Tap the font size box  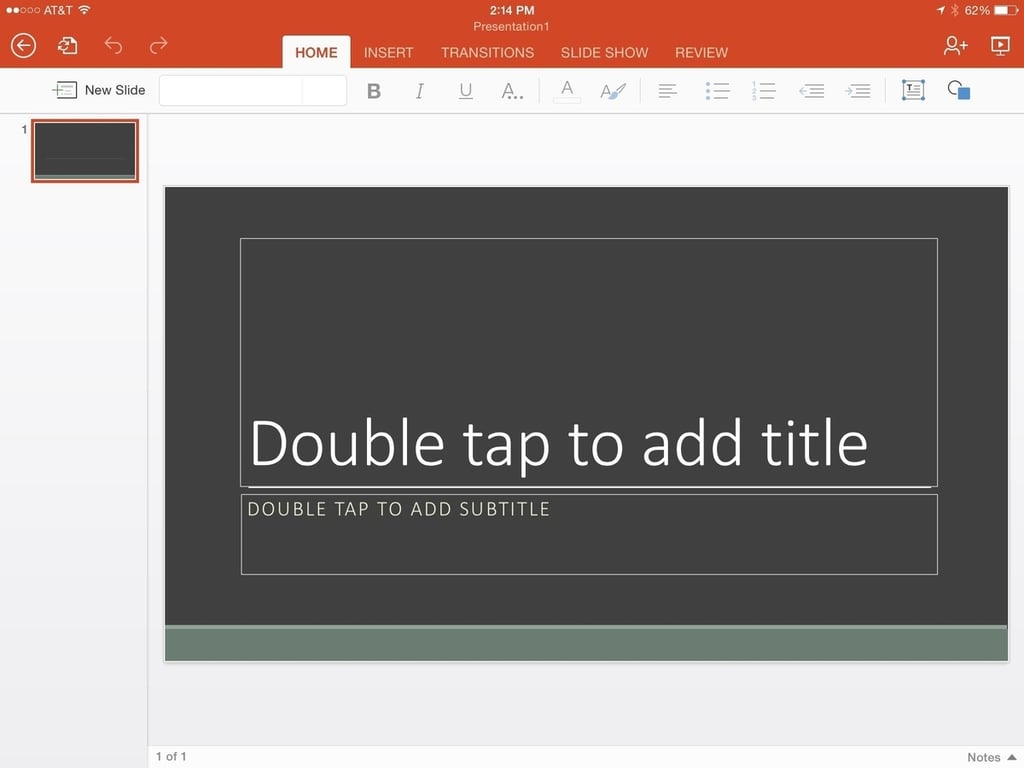point(324,91)
